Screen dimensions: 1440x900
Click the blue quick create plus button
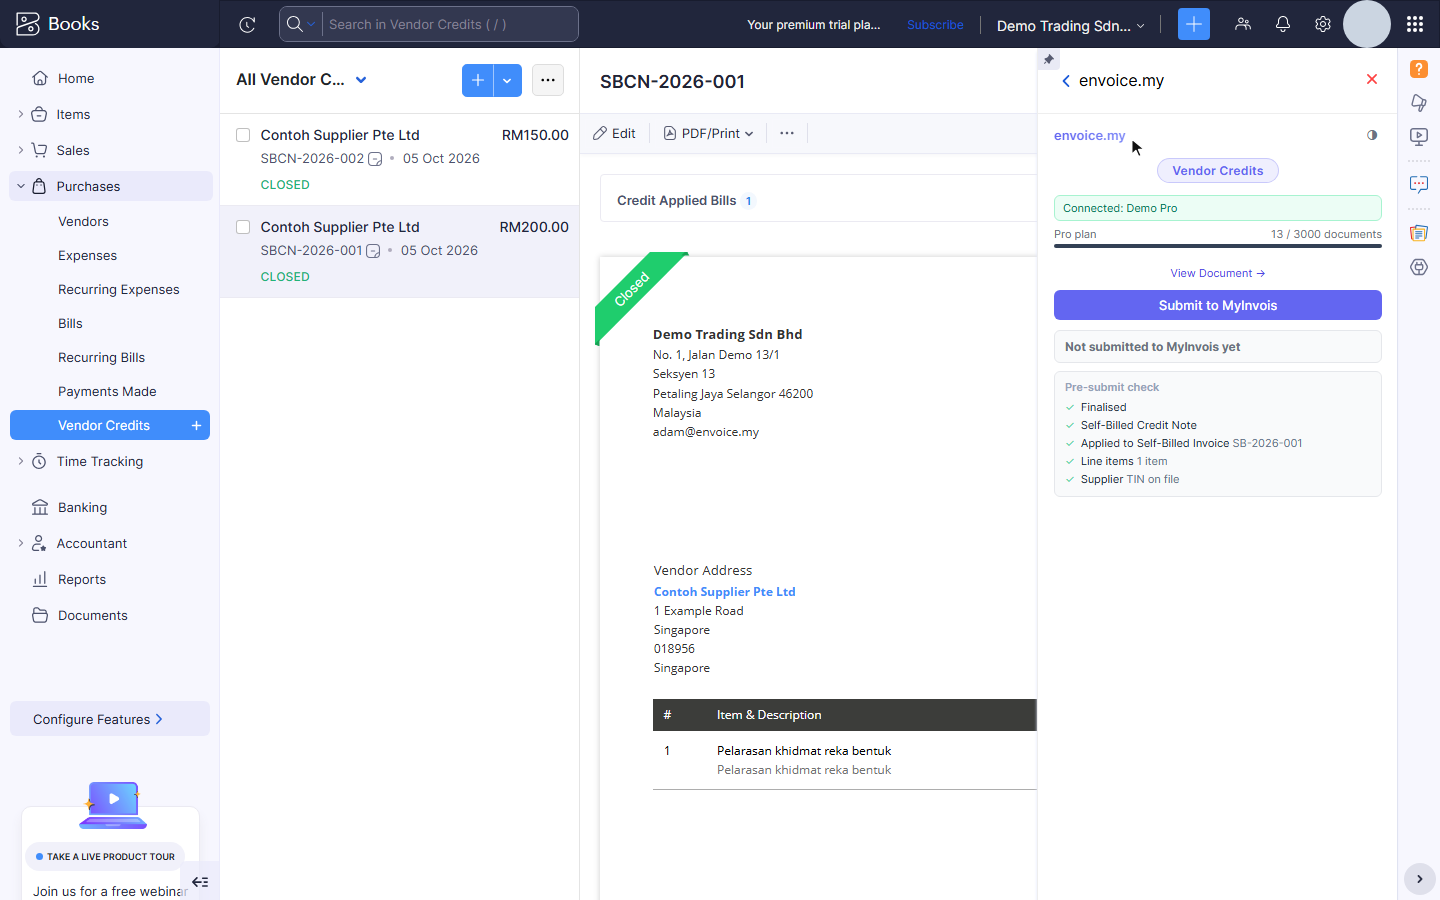pos(1194,24)
